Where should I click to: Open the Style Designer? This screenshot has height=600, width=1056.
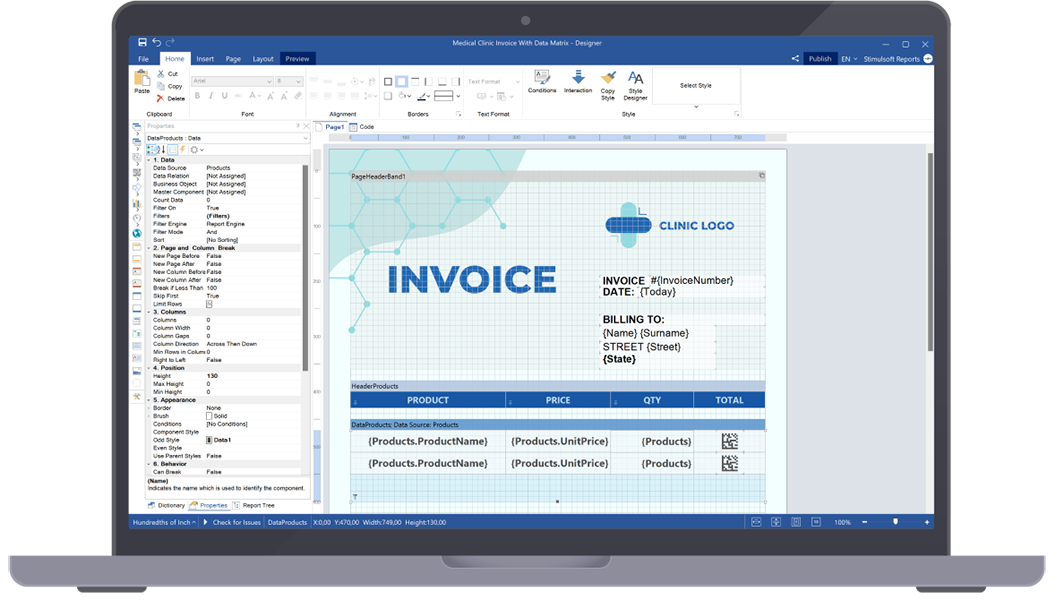coord(634,80)
